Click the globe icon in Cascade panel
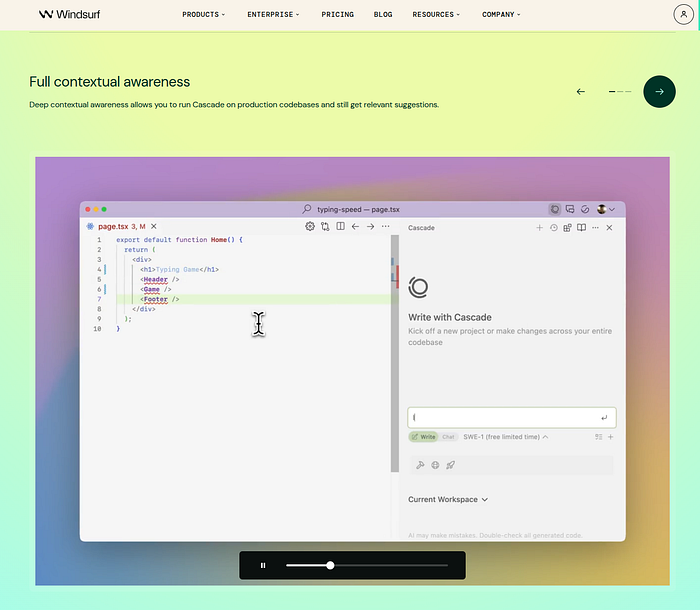Image resolution: width=700 pixels, height=610 pixels. coord(436,465)
